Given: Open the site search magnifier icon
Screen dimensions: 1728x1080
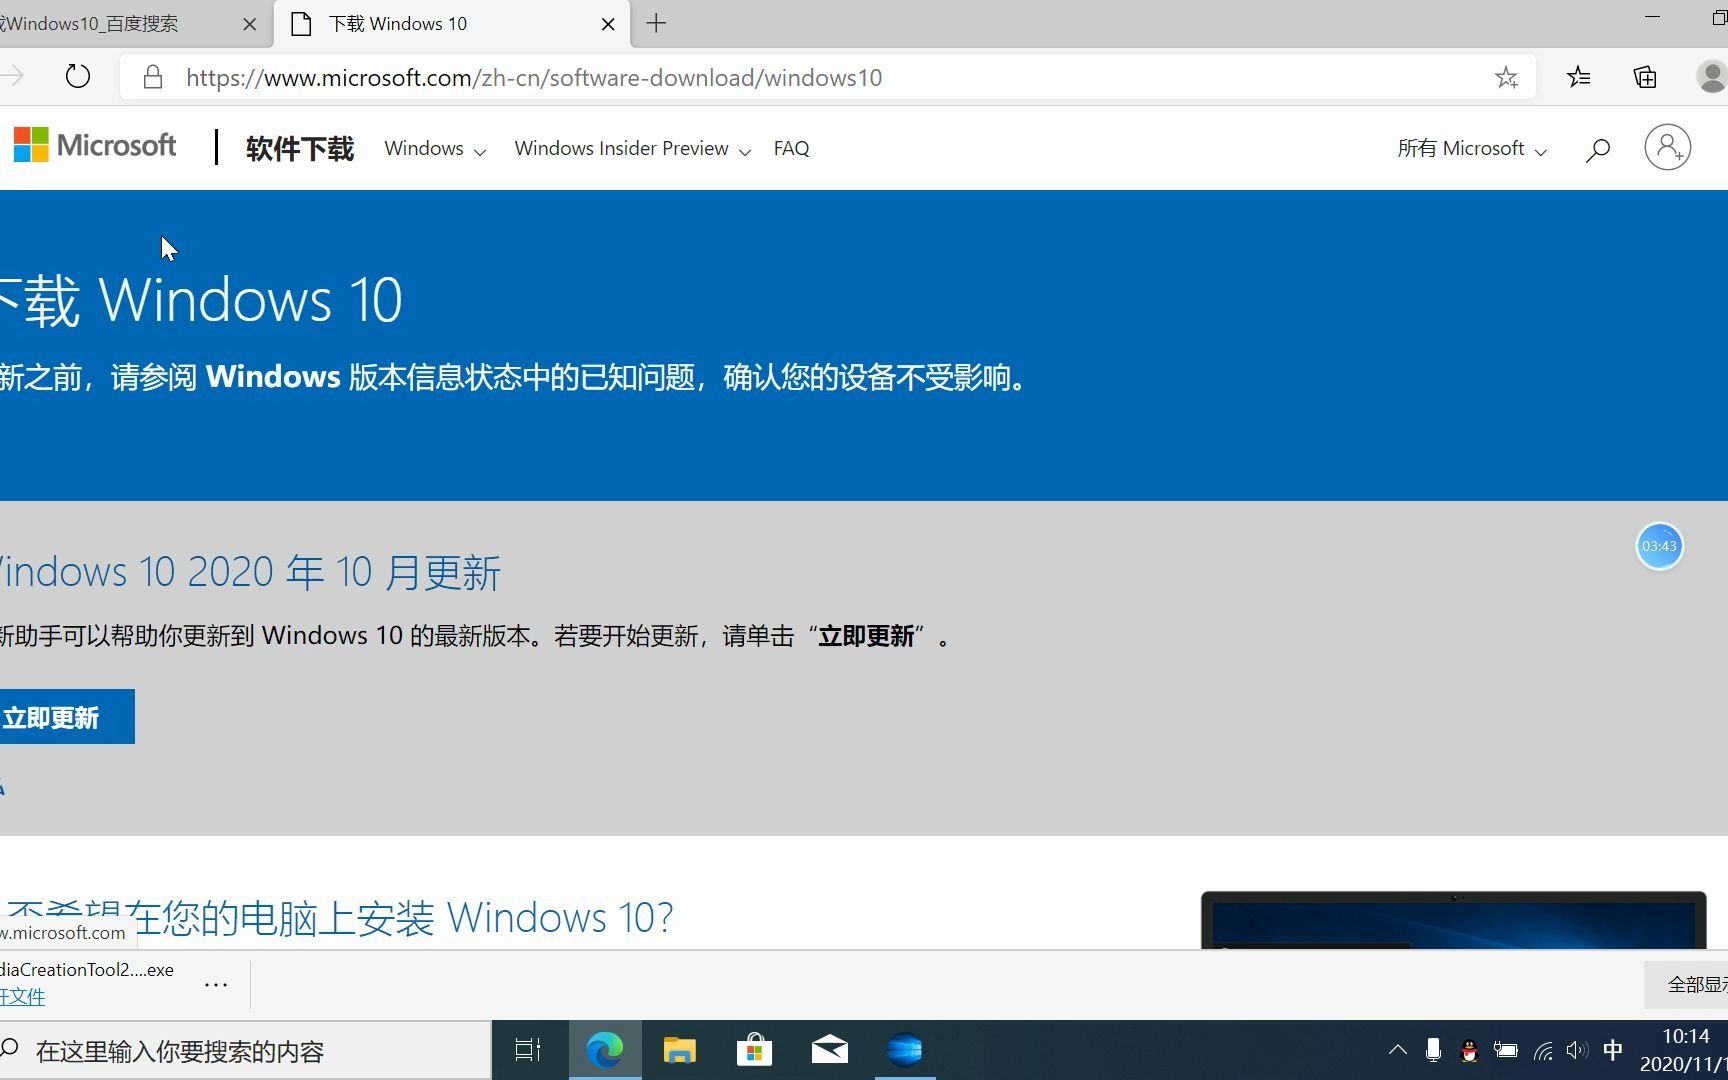Looking at the screenshot, I should point(1597,149).
